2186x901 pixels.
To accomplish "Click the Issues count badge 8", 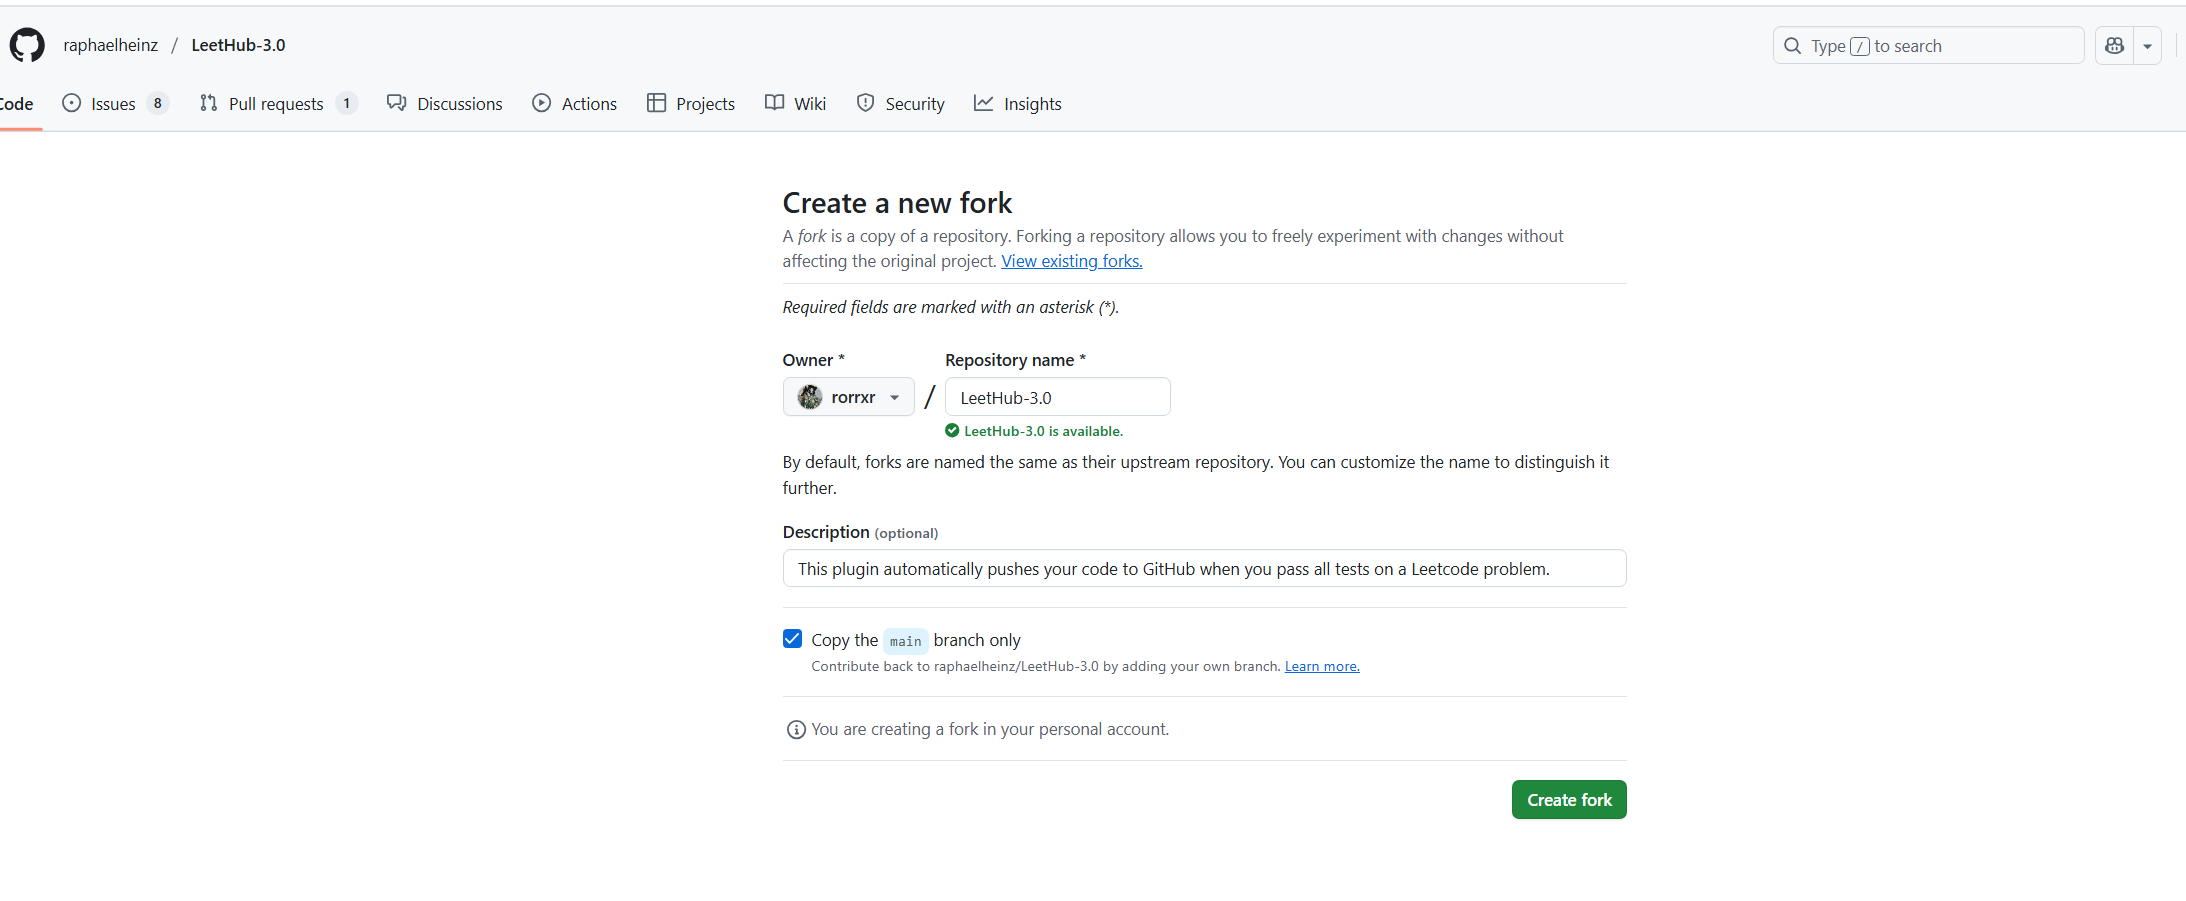I will 157,103.
